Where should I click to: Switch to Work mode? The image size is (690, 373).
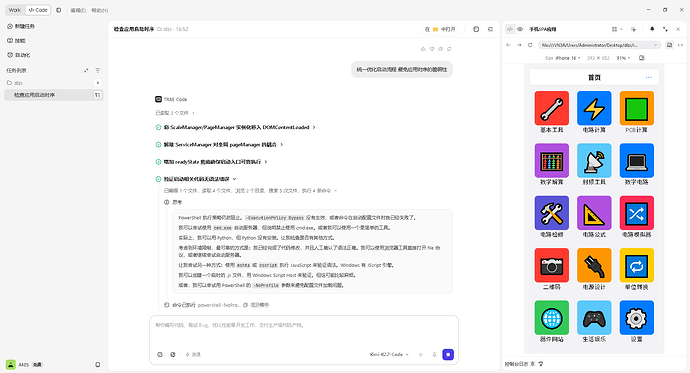(x=15, y=10)
